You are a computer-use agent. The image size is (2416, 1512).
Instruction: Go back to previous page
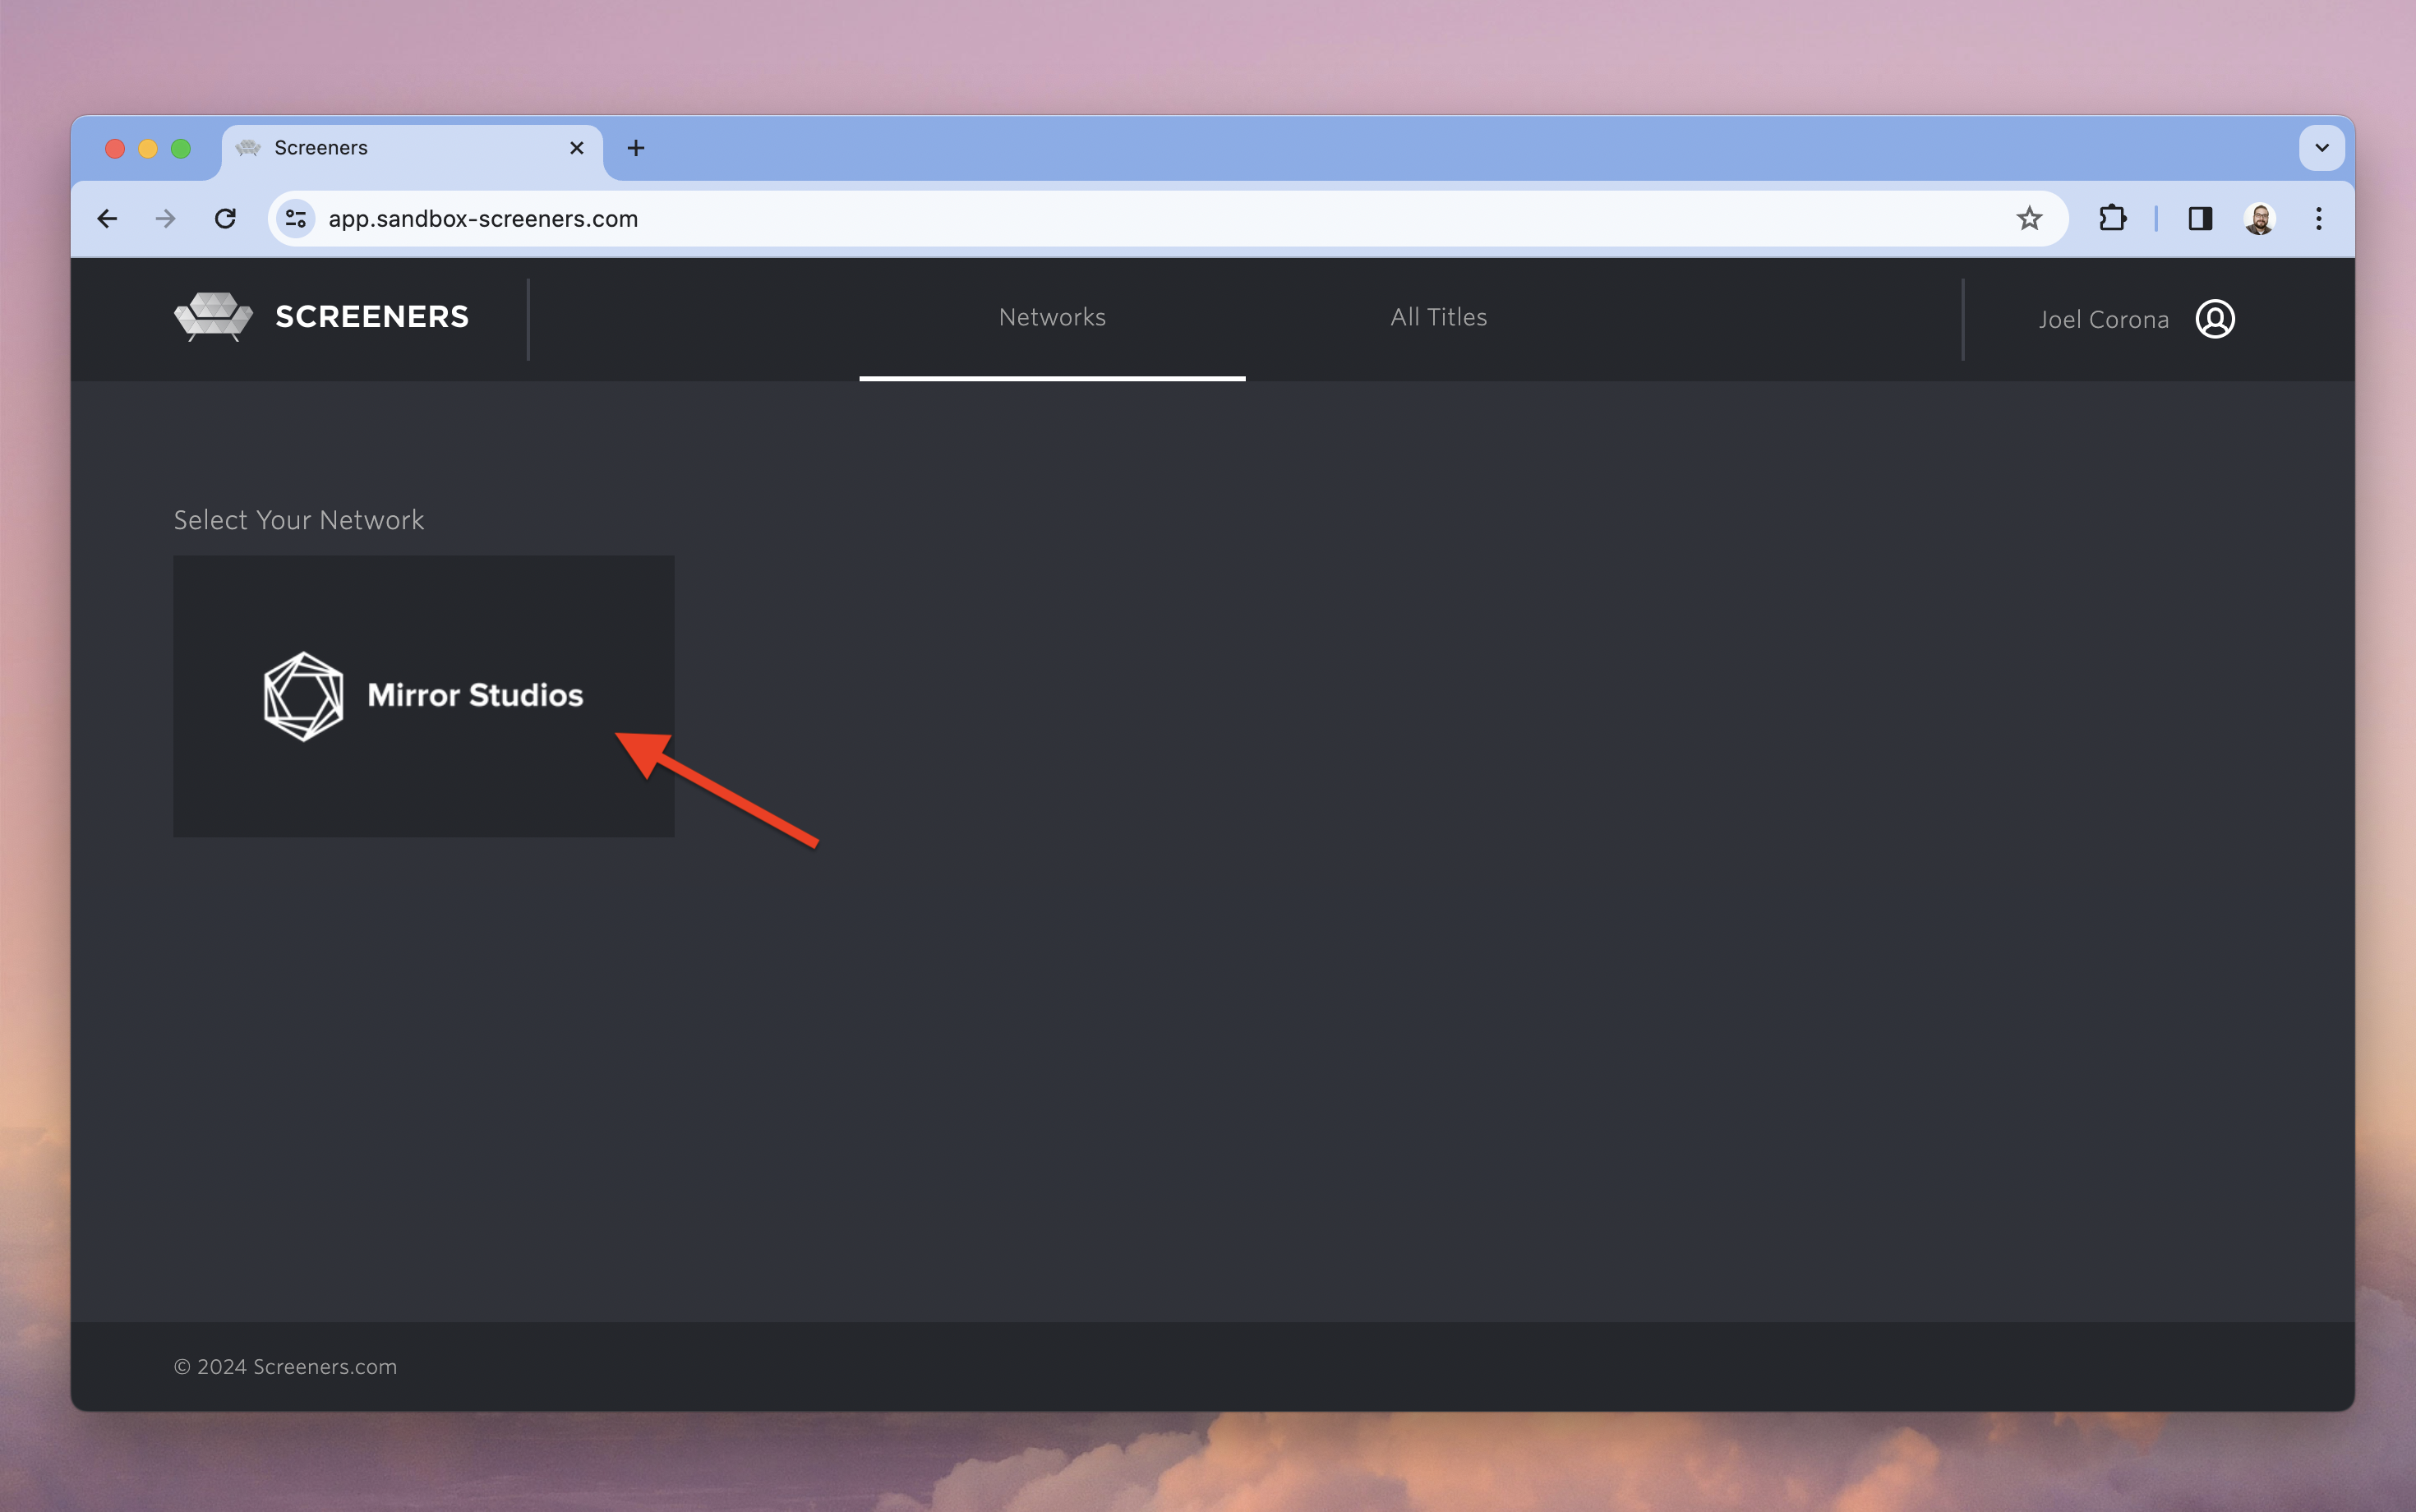click(108, 219)
